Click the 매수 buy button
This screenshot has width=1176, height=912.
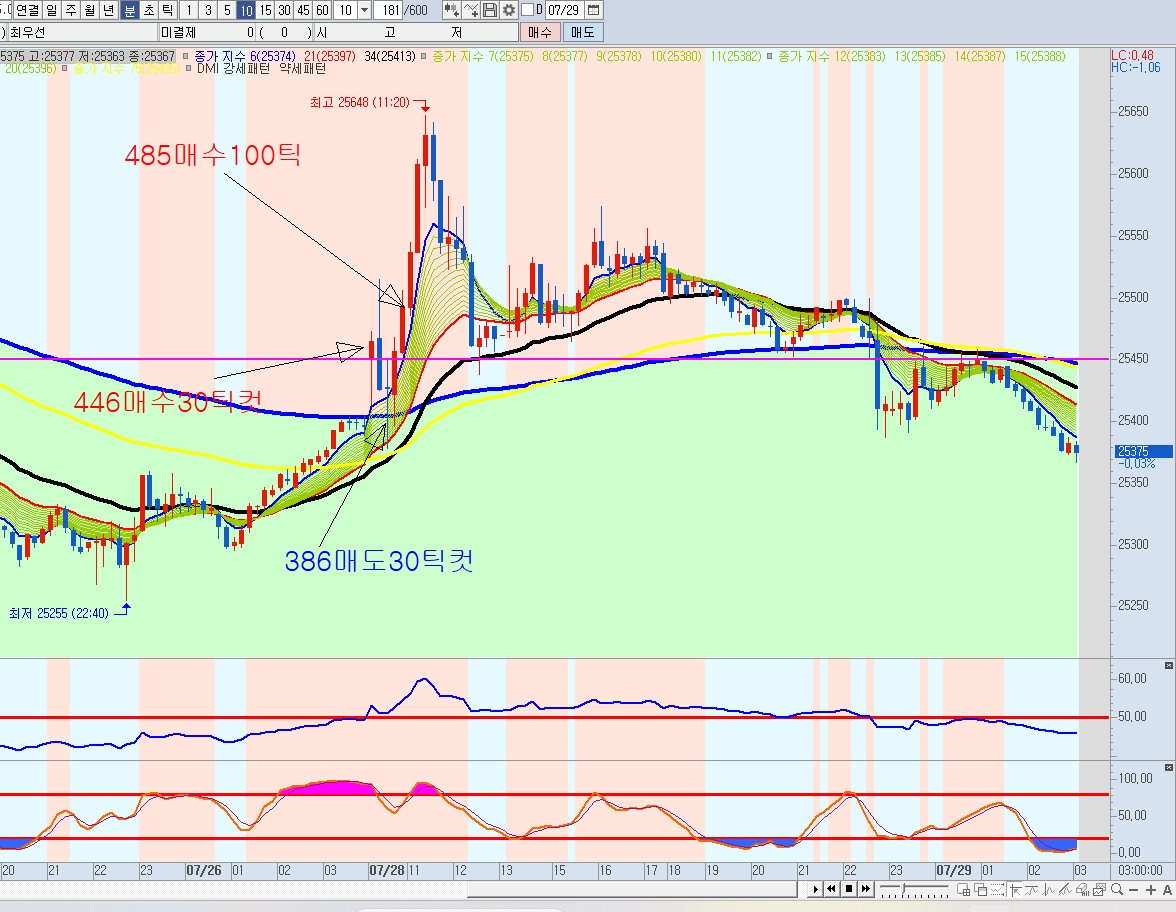click(x=539, y=32)
